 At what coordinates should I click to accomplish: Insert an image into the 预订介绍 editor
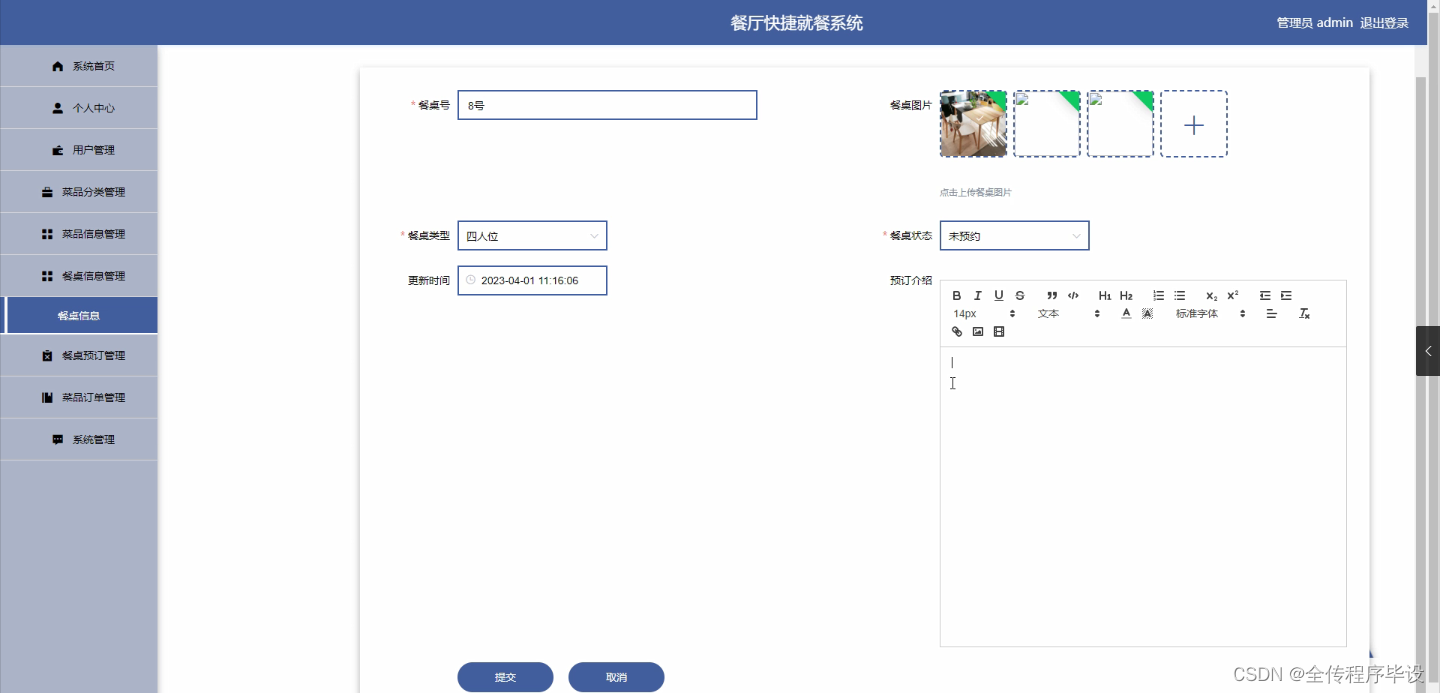point(977,332)
